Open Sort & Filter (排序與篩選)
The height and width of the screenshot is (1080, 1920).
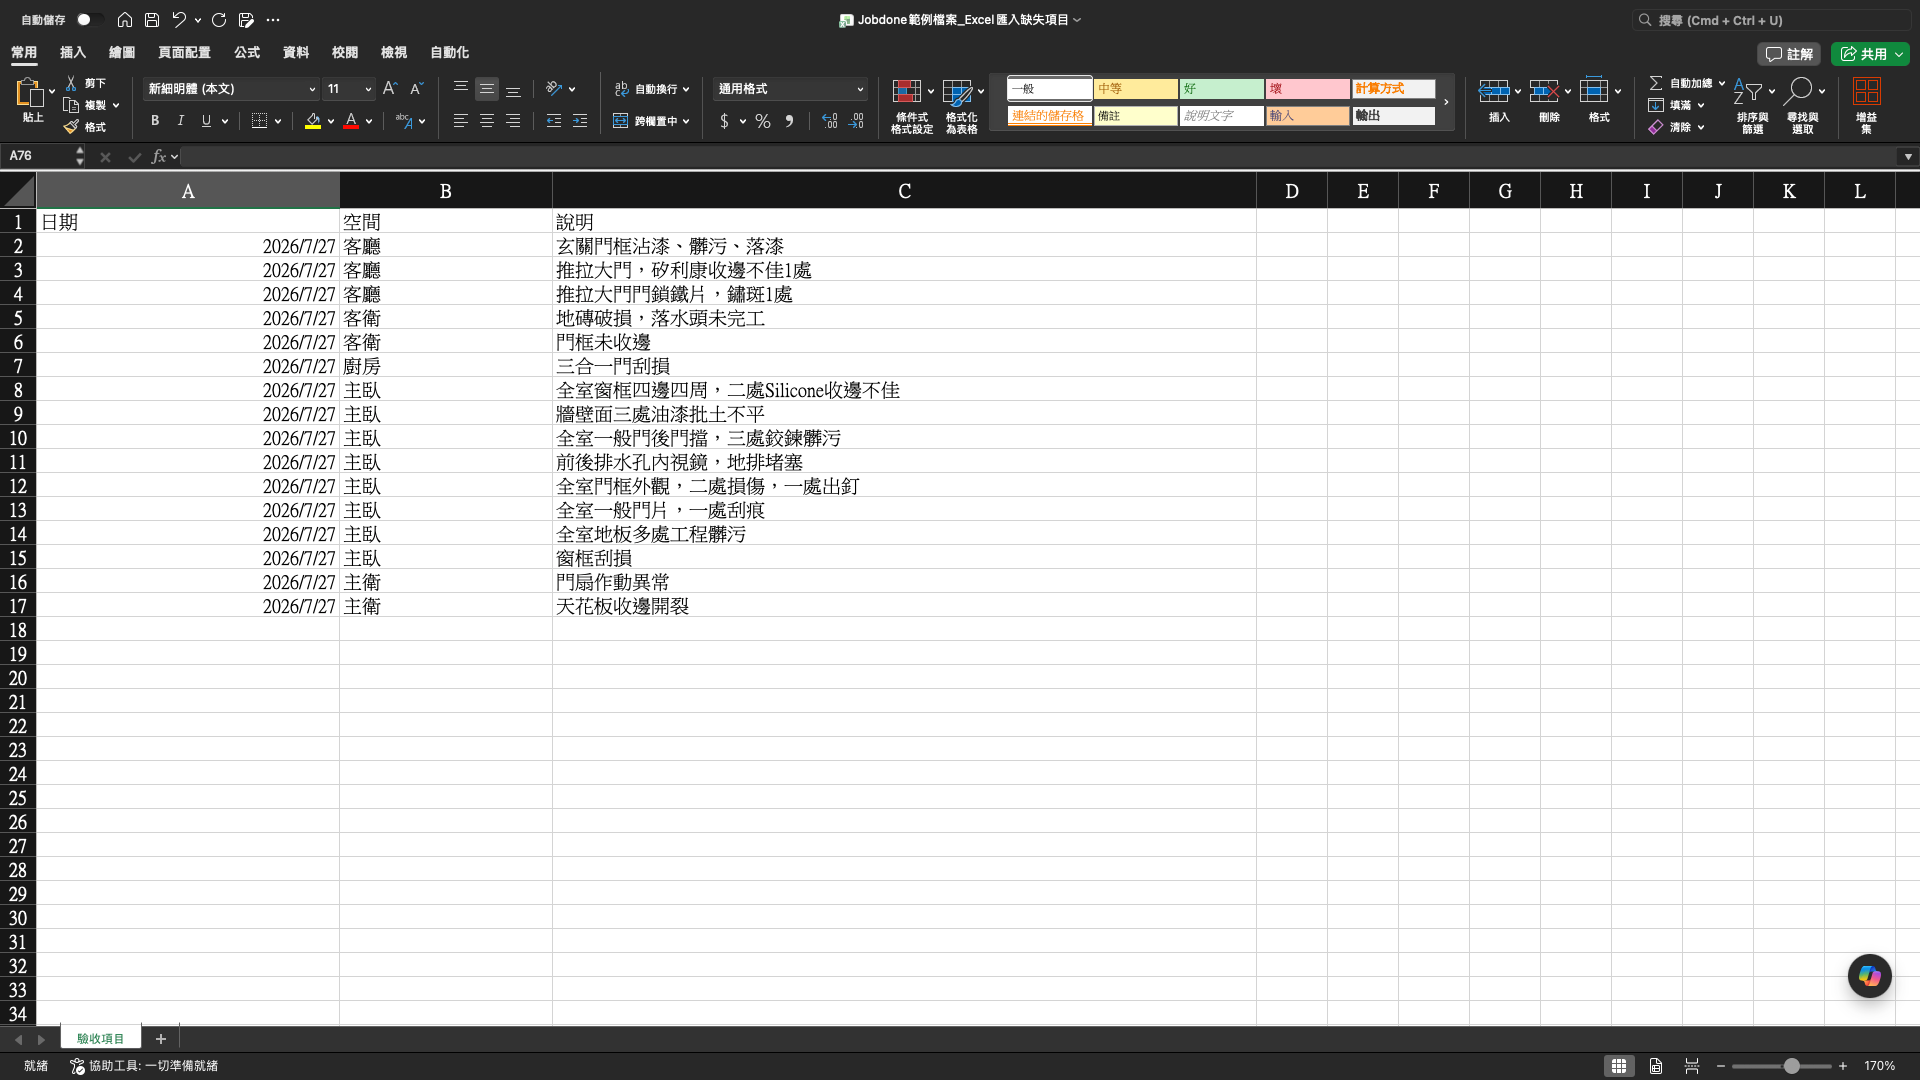coord(1752,106)
